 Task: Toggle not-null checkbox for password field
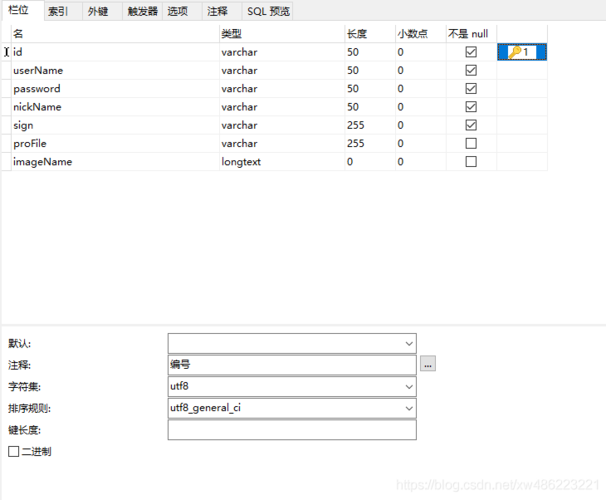coord(471,88)
